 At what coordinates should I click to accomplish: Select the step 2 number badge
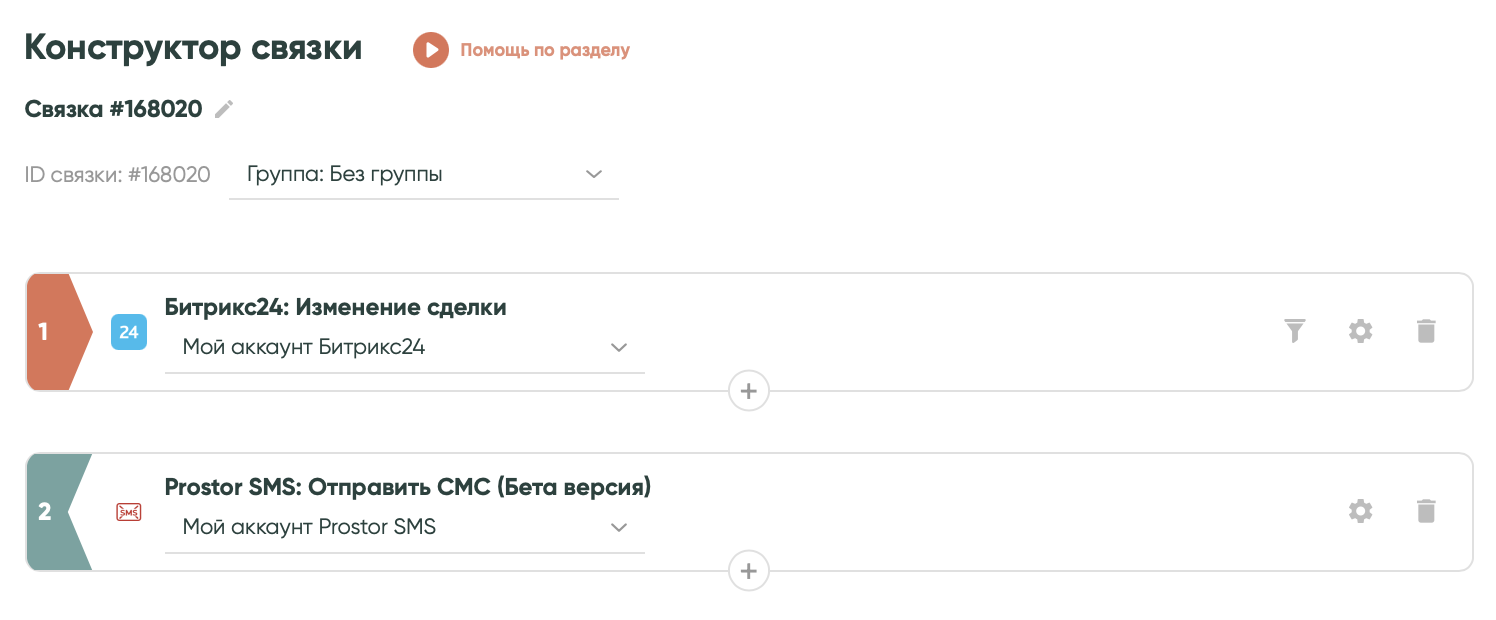[x=46, y=512]
